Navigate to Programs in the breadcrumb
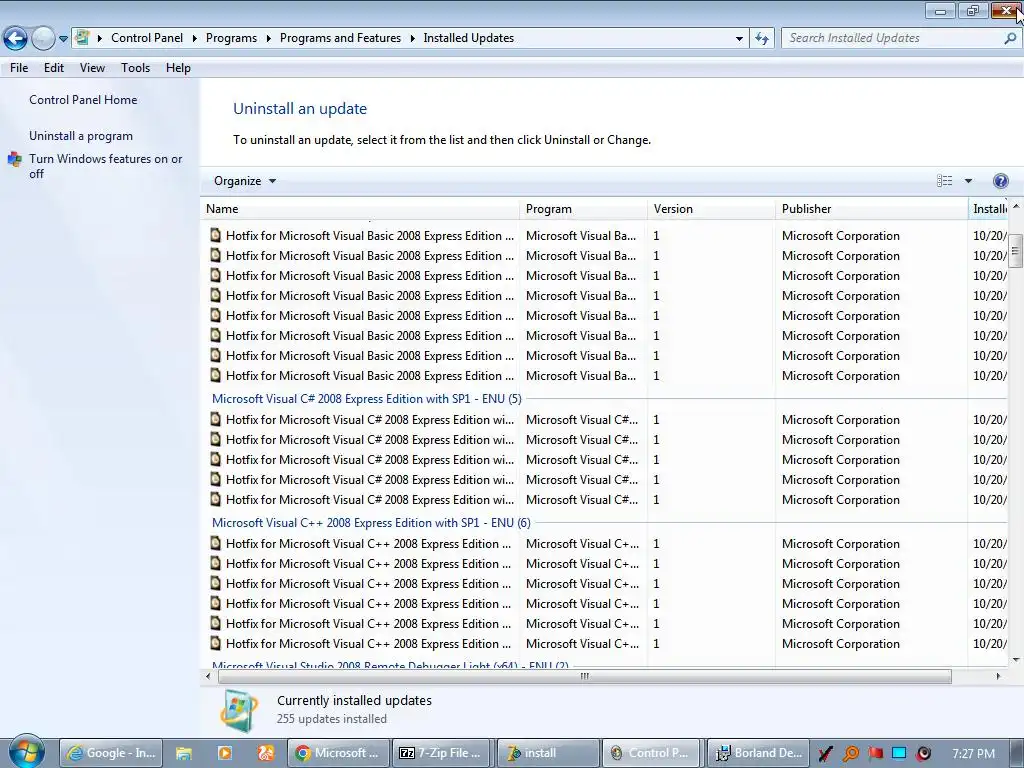The image size is (1024, 768). pyautogui.click(x=231, y=38)
